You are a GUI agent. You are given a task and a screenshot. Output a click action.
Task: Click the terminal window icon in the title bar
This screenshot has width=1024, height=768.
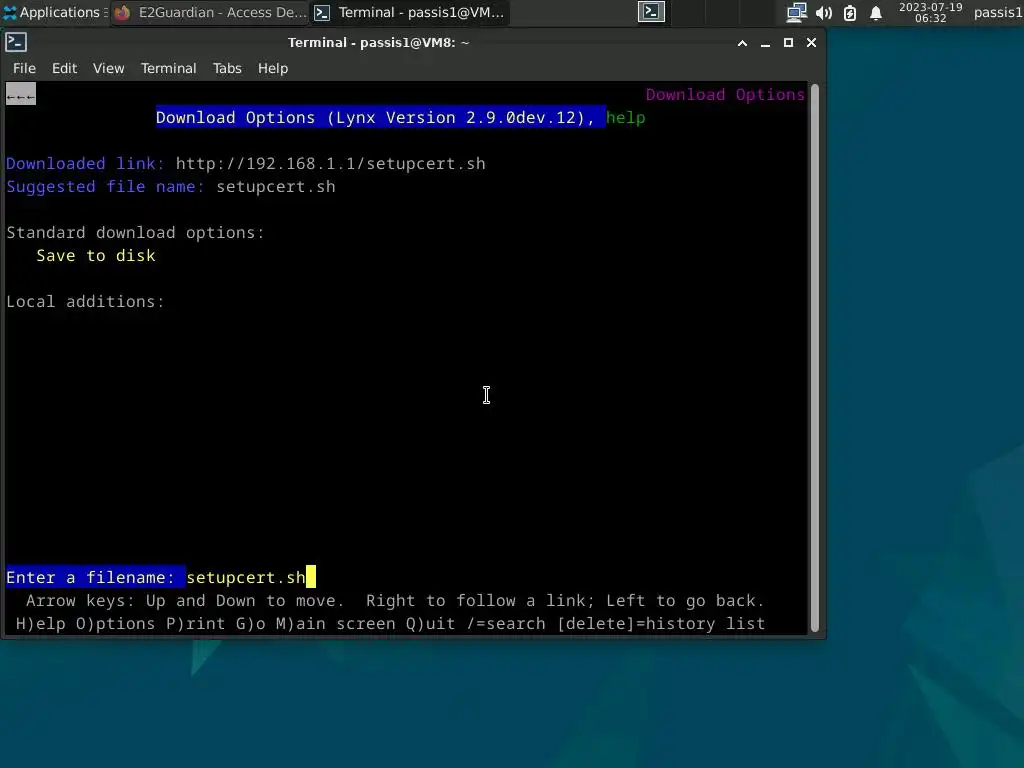[x=16, y=42]
